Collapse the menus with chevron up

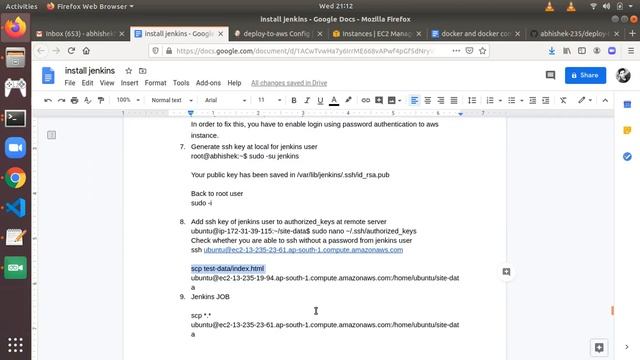[x=605, y=100]
